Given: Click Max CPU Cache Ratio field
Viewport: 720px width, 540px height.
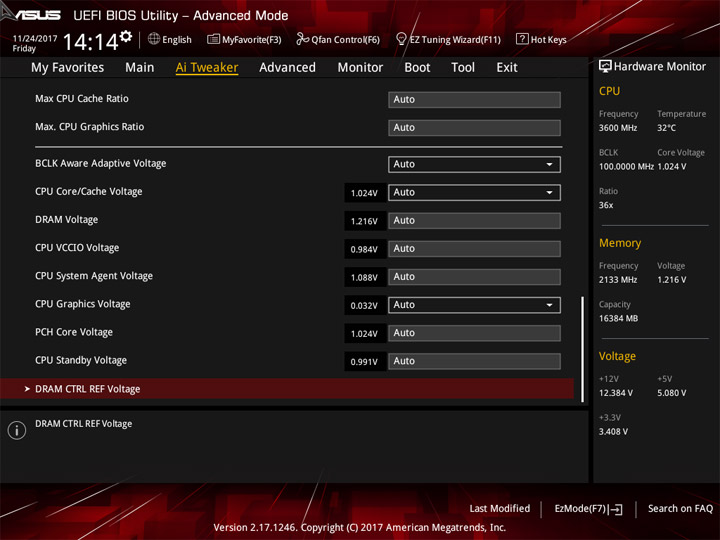Looking at the screenshot, I should 474,100.
